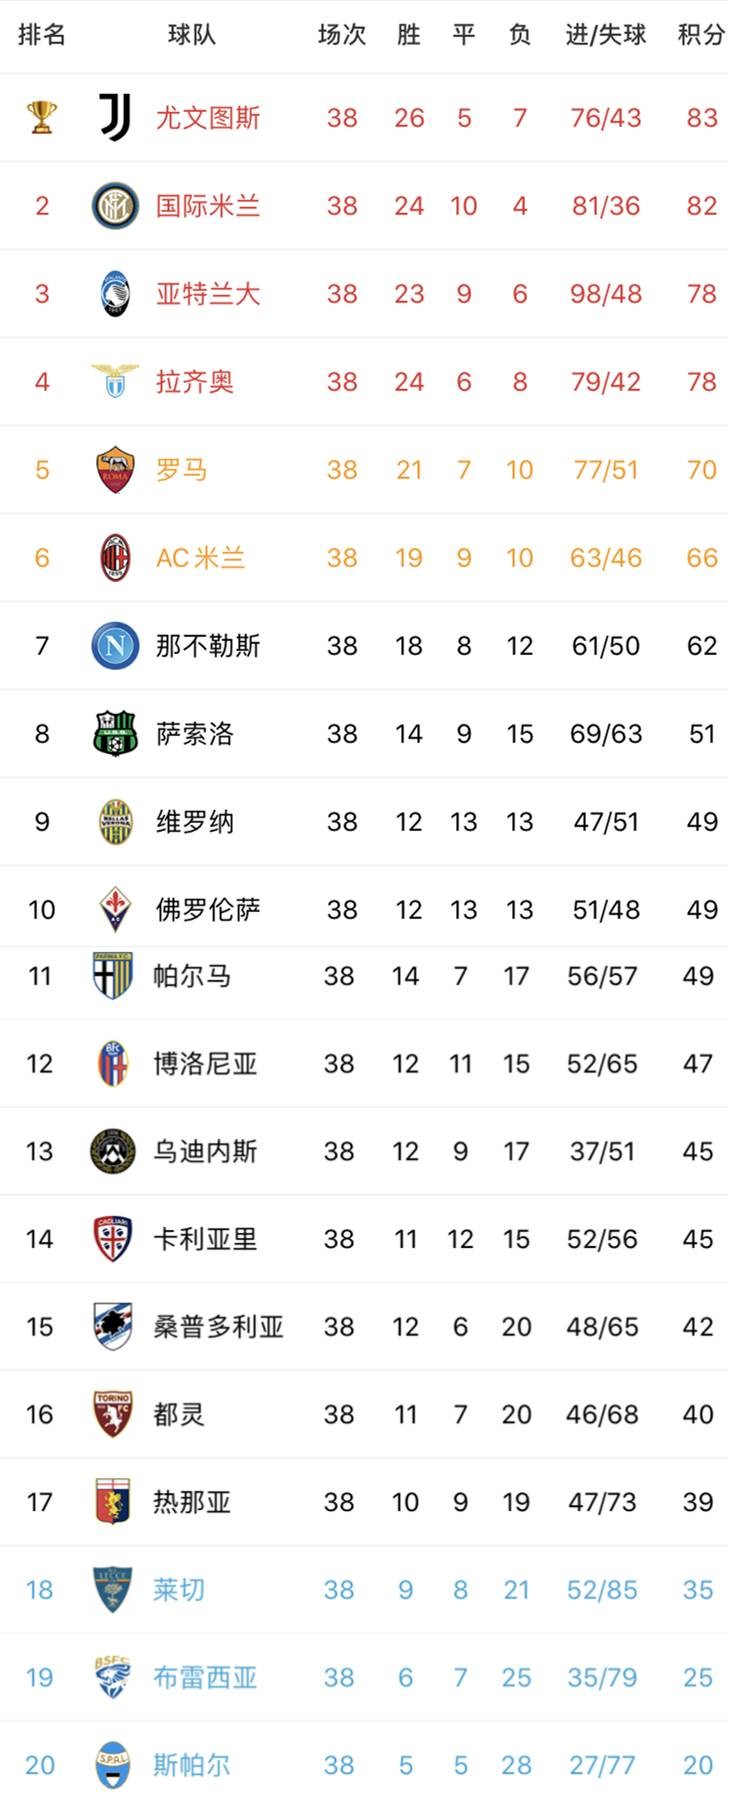This screenshot has height=1793, width=729.
Task: Click the Fiorentina purple crest
Action: [x=115, y=909]
